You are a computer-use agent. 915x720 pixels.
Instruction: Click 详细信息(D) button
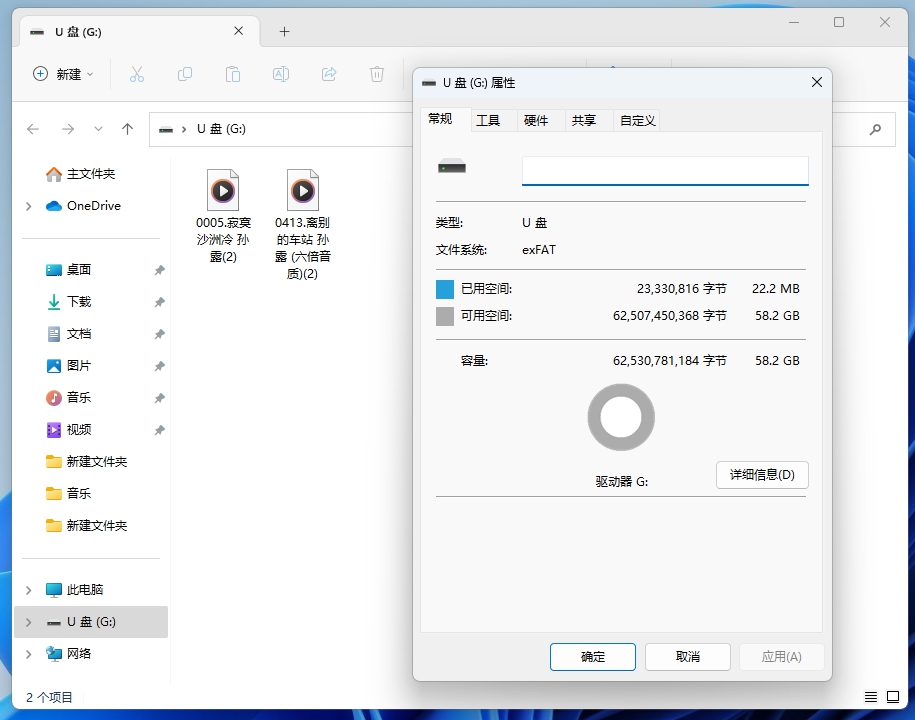(762, 475)
